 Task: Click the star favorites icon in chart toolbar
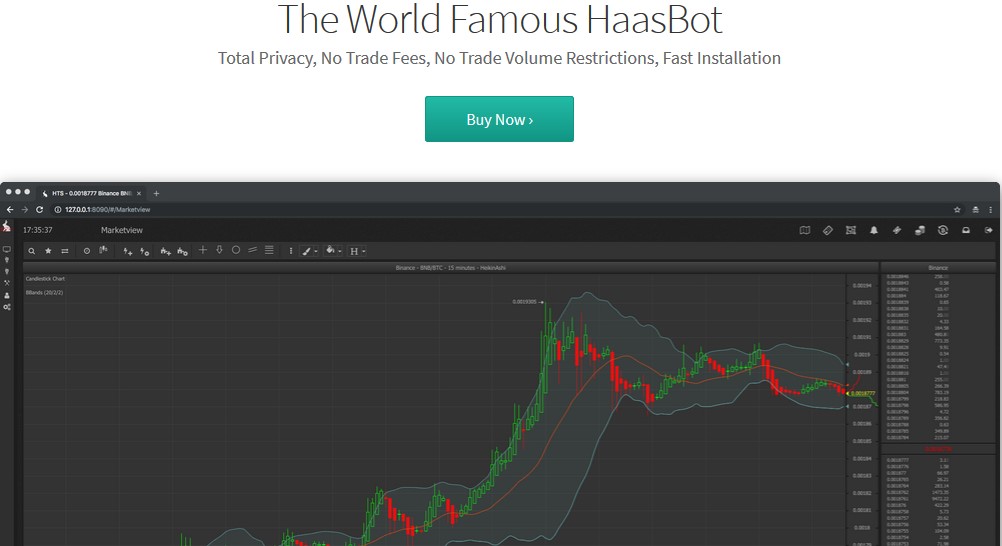[48, 251]
